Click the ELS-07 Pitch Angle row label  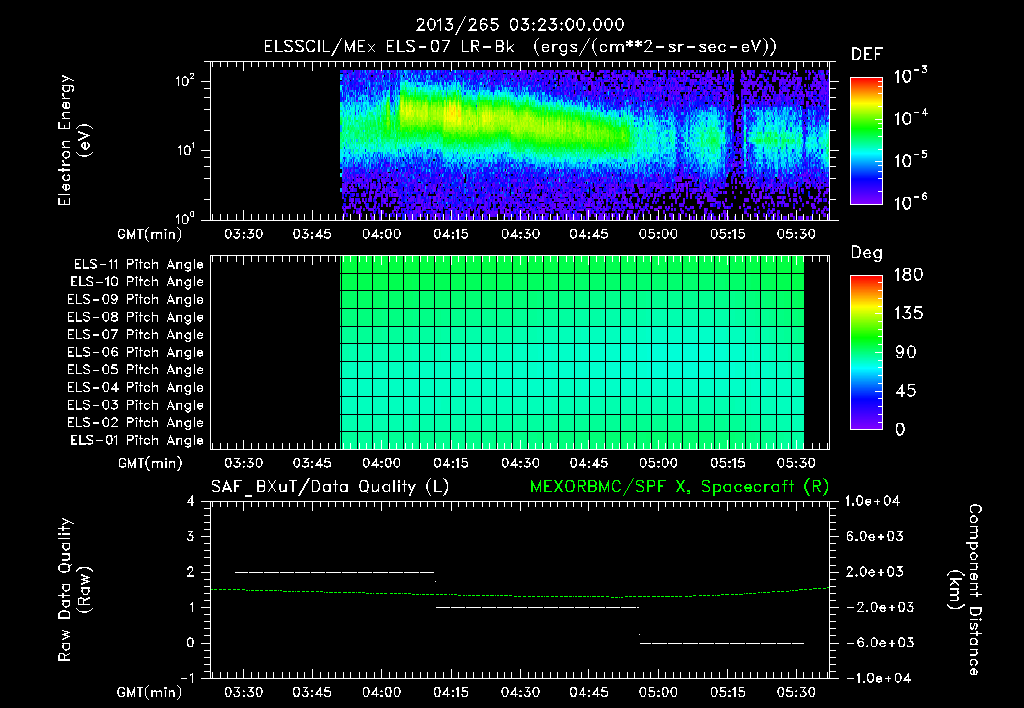(x=135, y=335)
